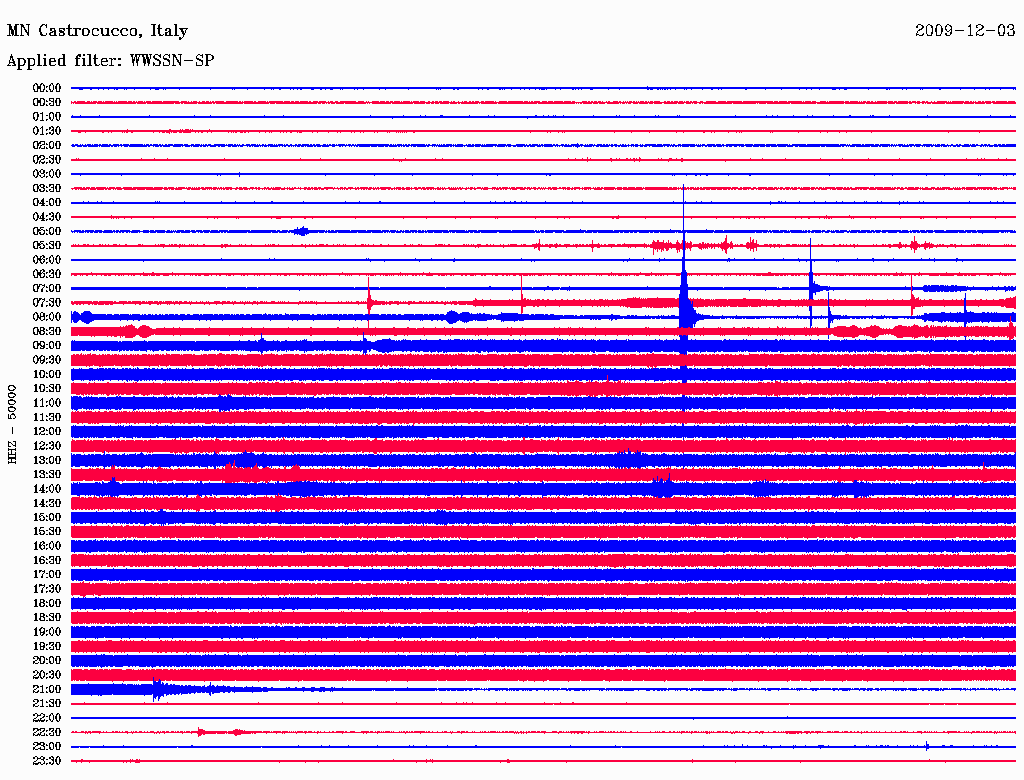Image resolution: width=1024 pixels, height=780 pixels.
Task: Click the 10:00 time label
Action: [x=47, y=374]
